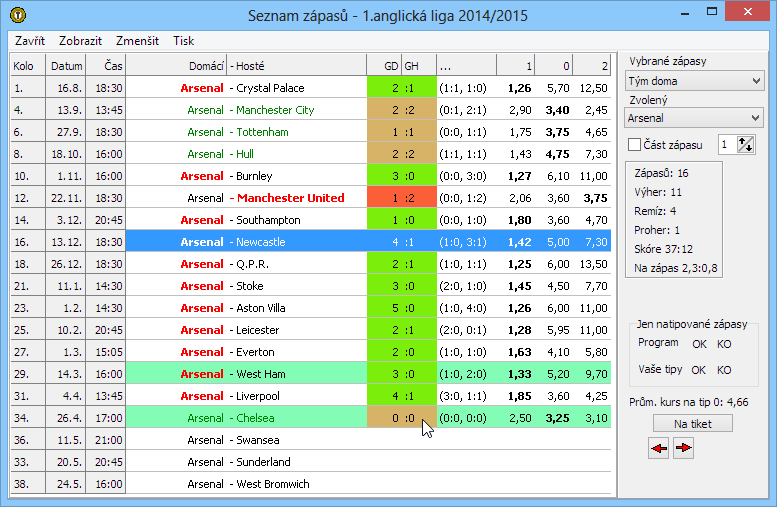777x507 pixels.
Task: Click OK next to Vaše tipy
Action: click(698, 370)
